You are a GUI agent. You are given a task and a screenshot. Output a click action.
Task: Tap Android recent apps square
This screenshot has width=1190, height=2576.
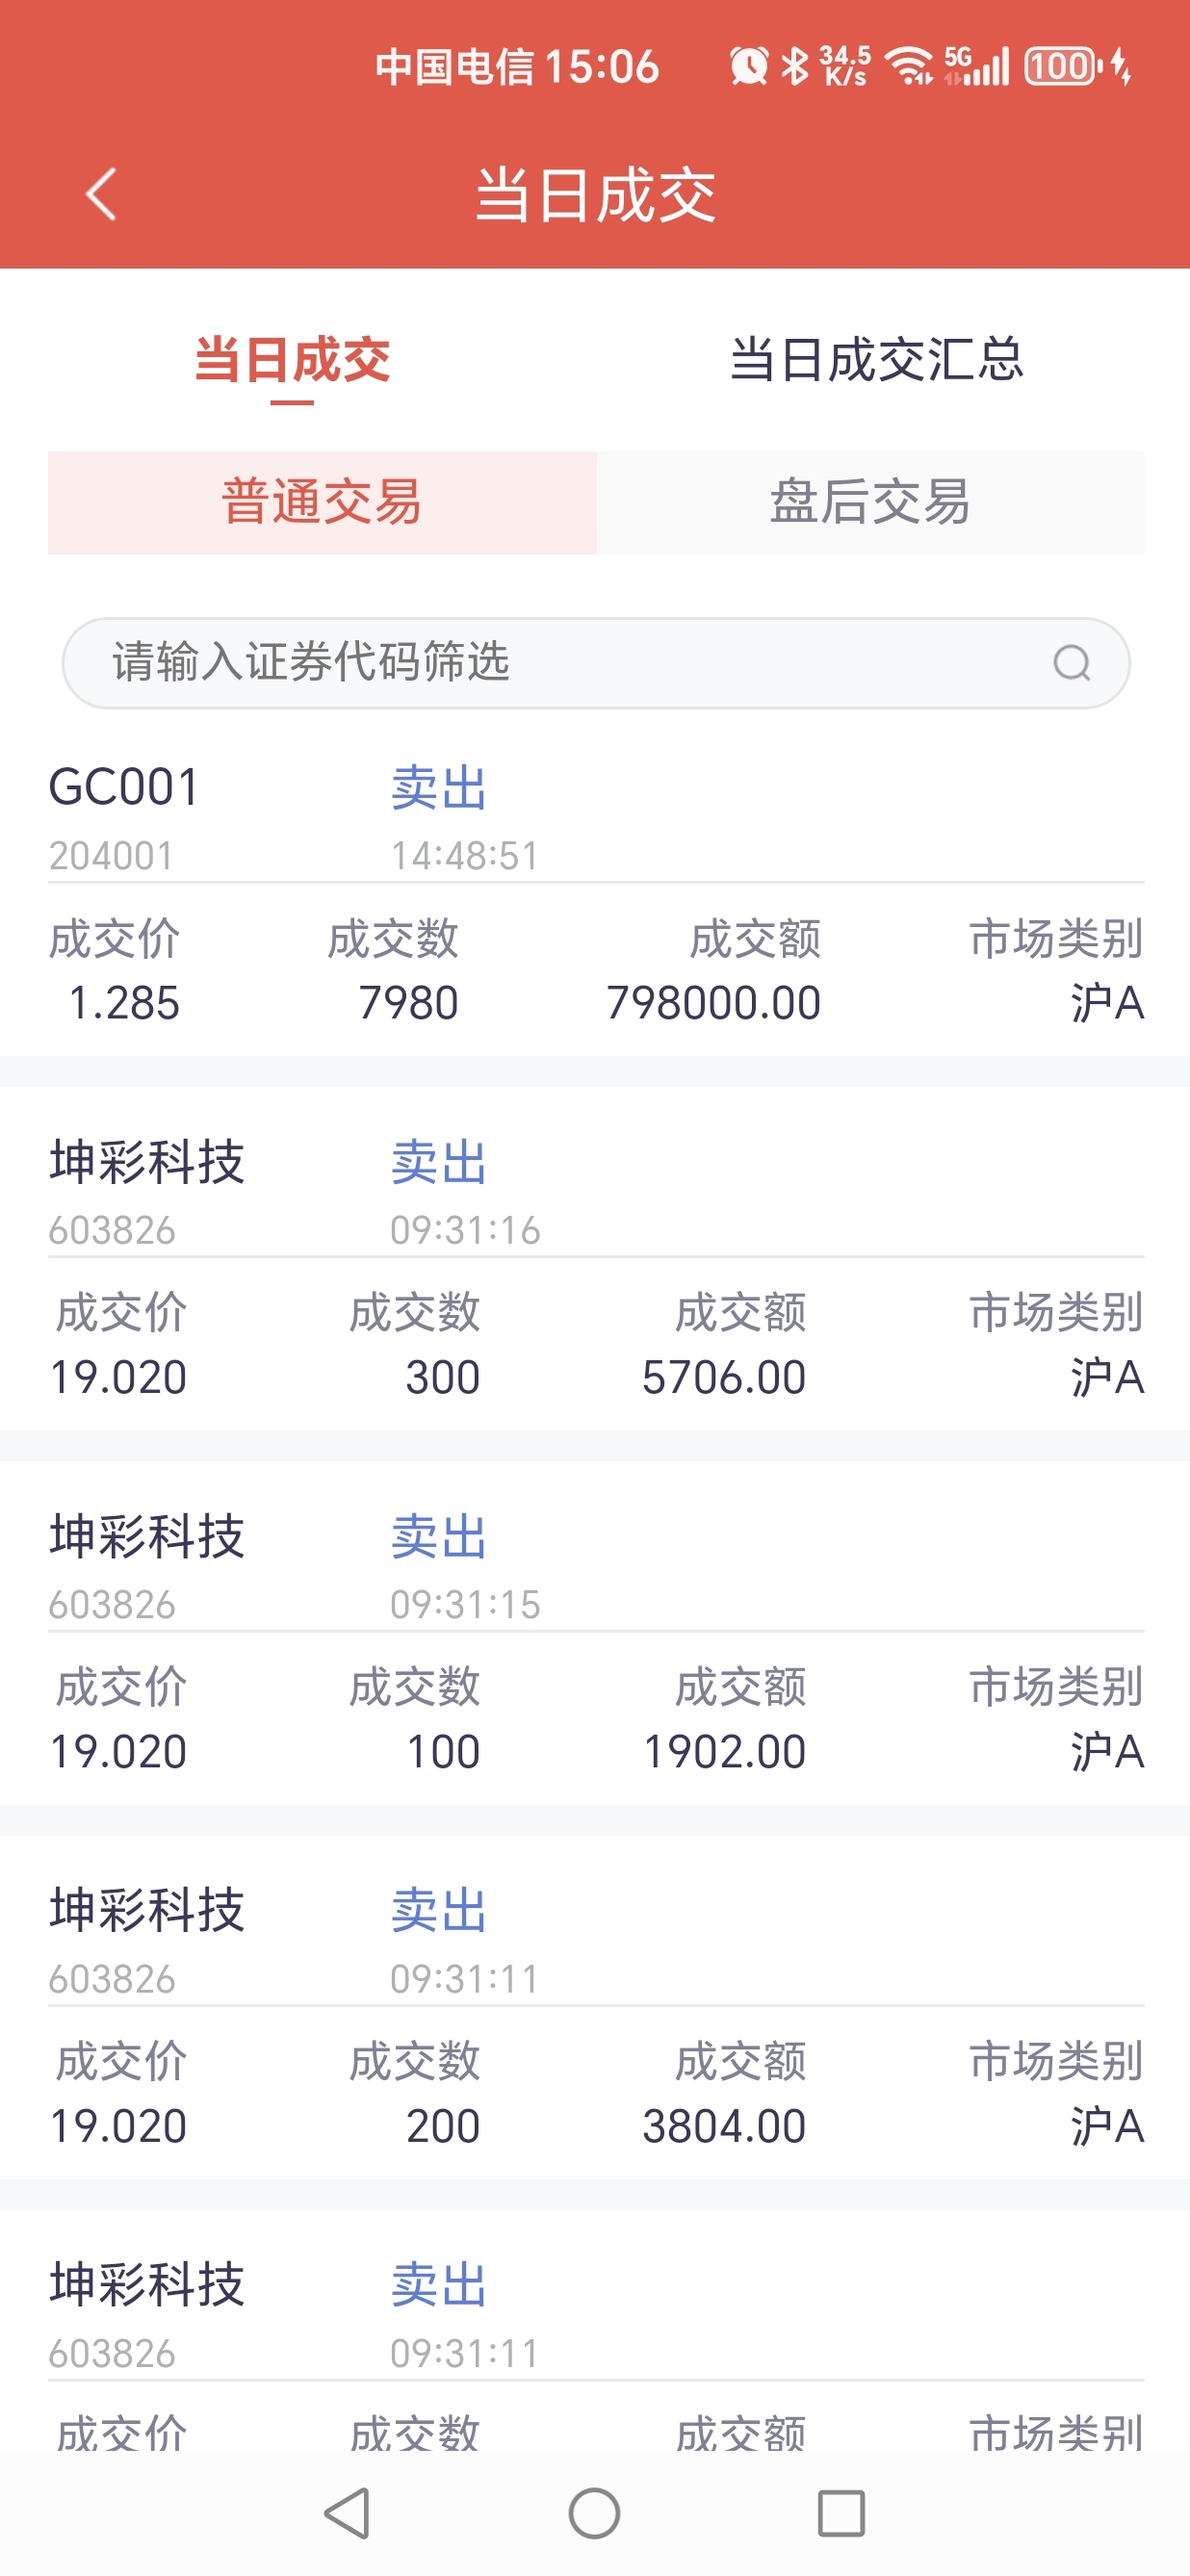[x=841, y=2513]
